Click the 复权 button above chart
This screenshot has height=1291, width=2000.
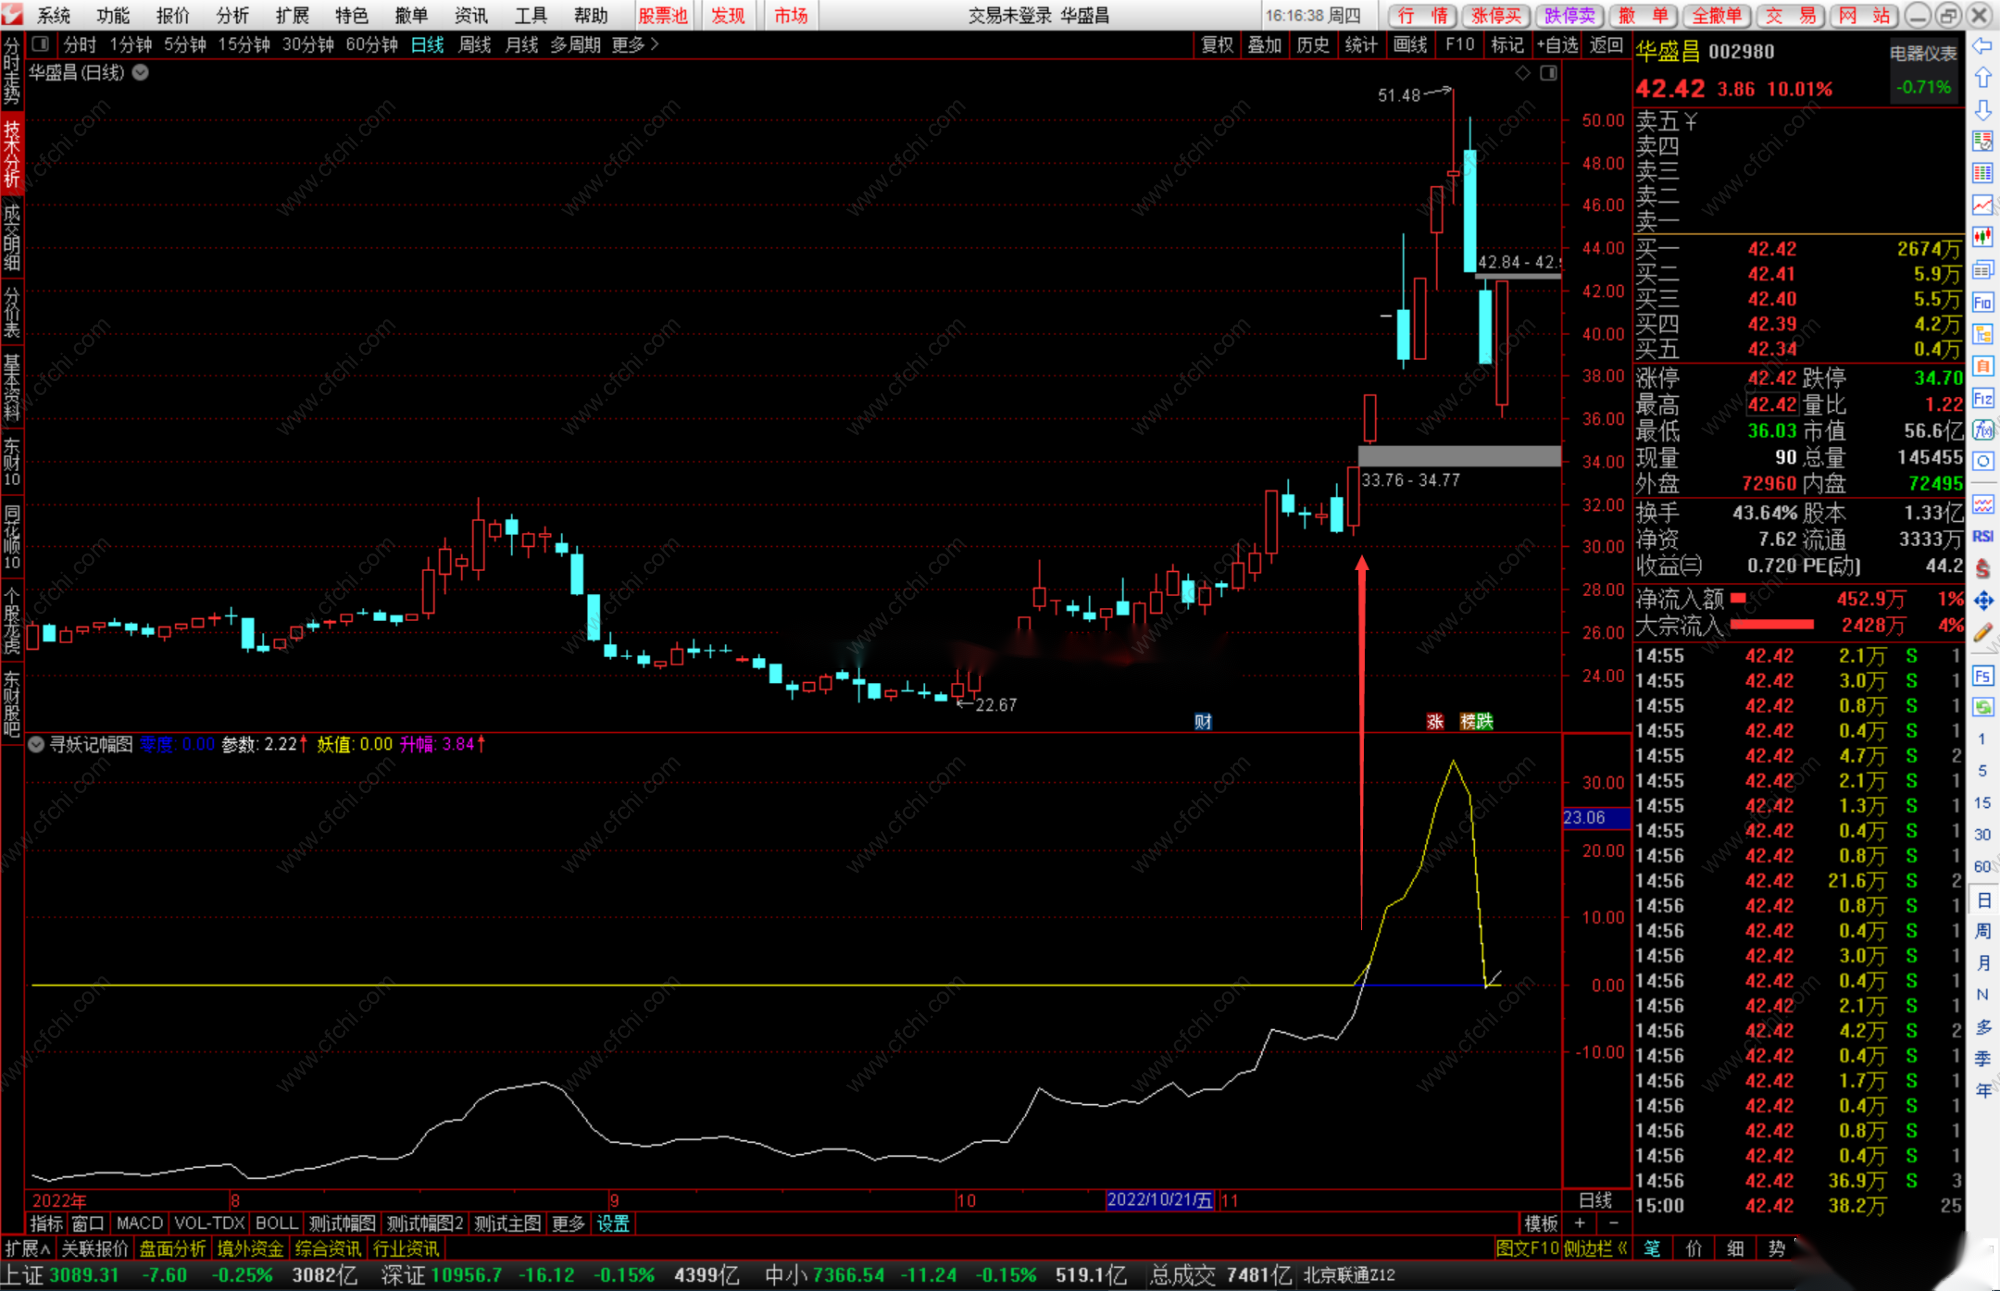[x=1216, y=44]
